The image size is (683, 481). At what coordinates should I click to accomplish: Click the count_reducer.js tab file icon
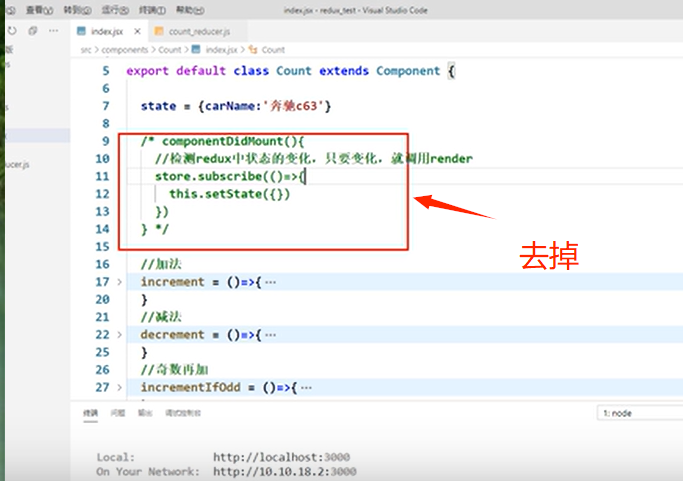click(x=159, y=31)
